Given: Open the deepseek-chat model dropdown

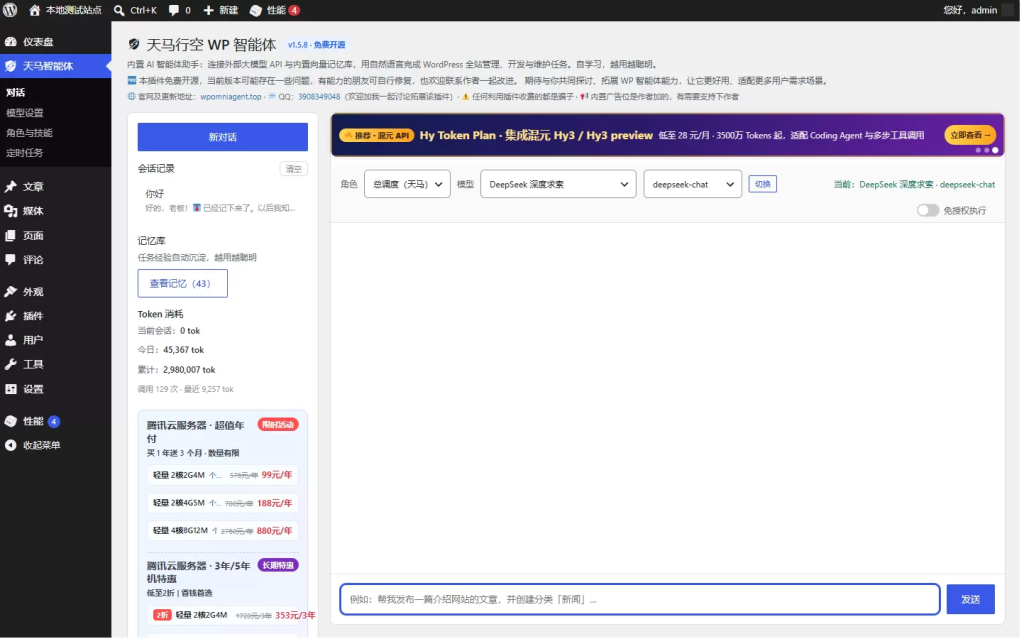Looking at the screenshot, I should pyautogui.click(x=694, y=184).
